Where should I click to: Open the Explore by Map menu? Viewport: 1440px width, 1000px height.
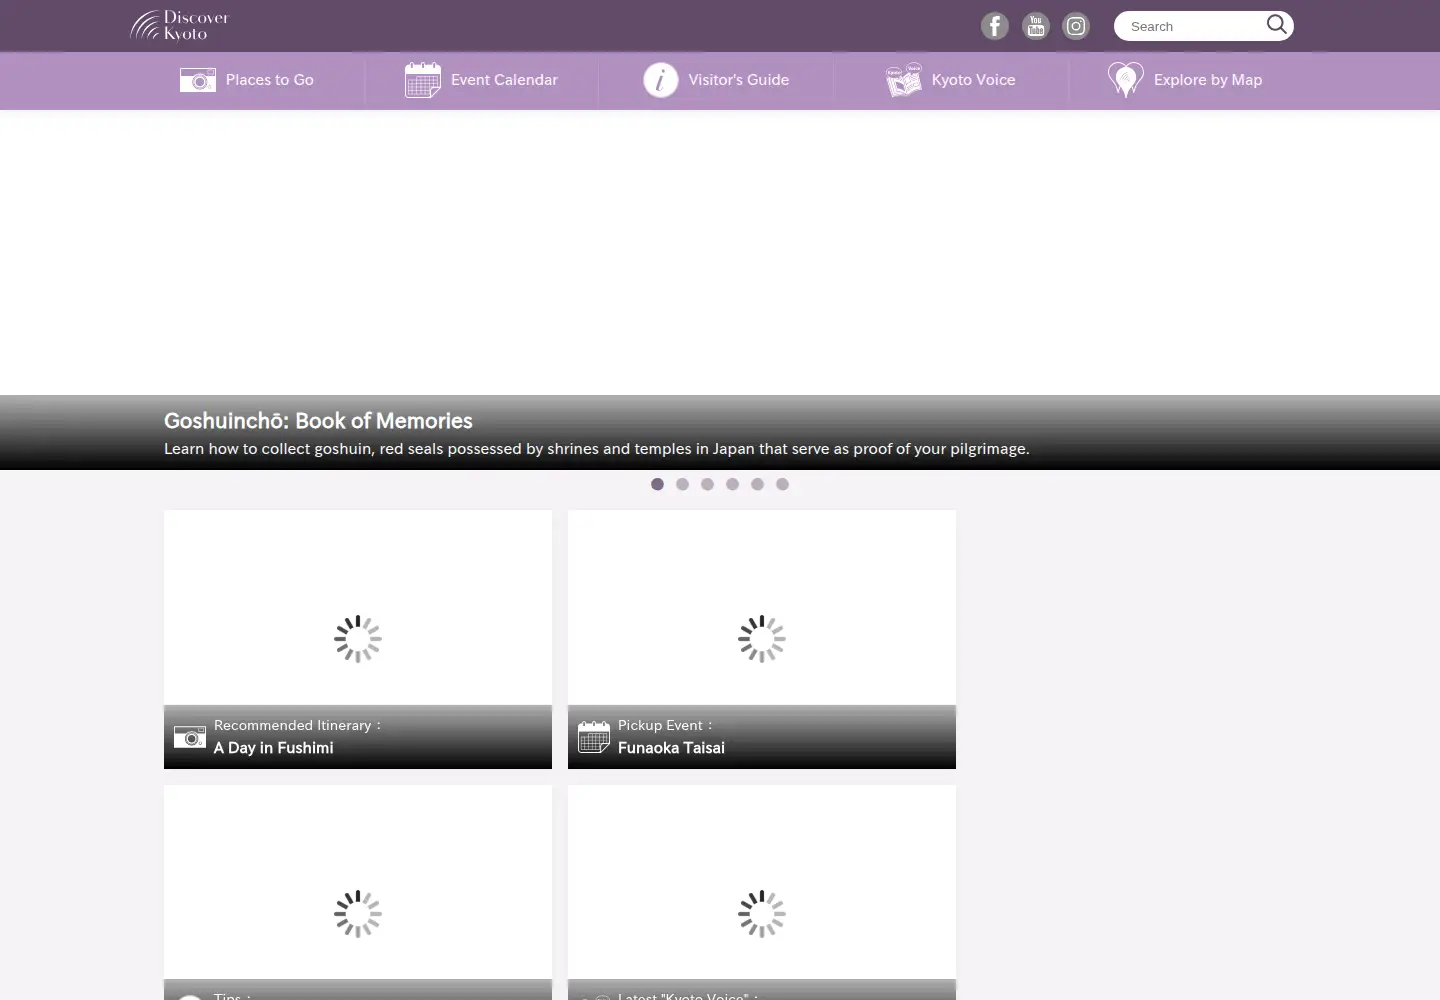click(x=1186, y=80)
